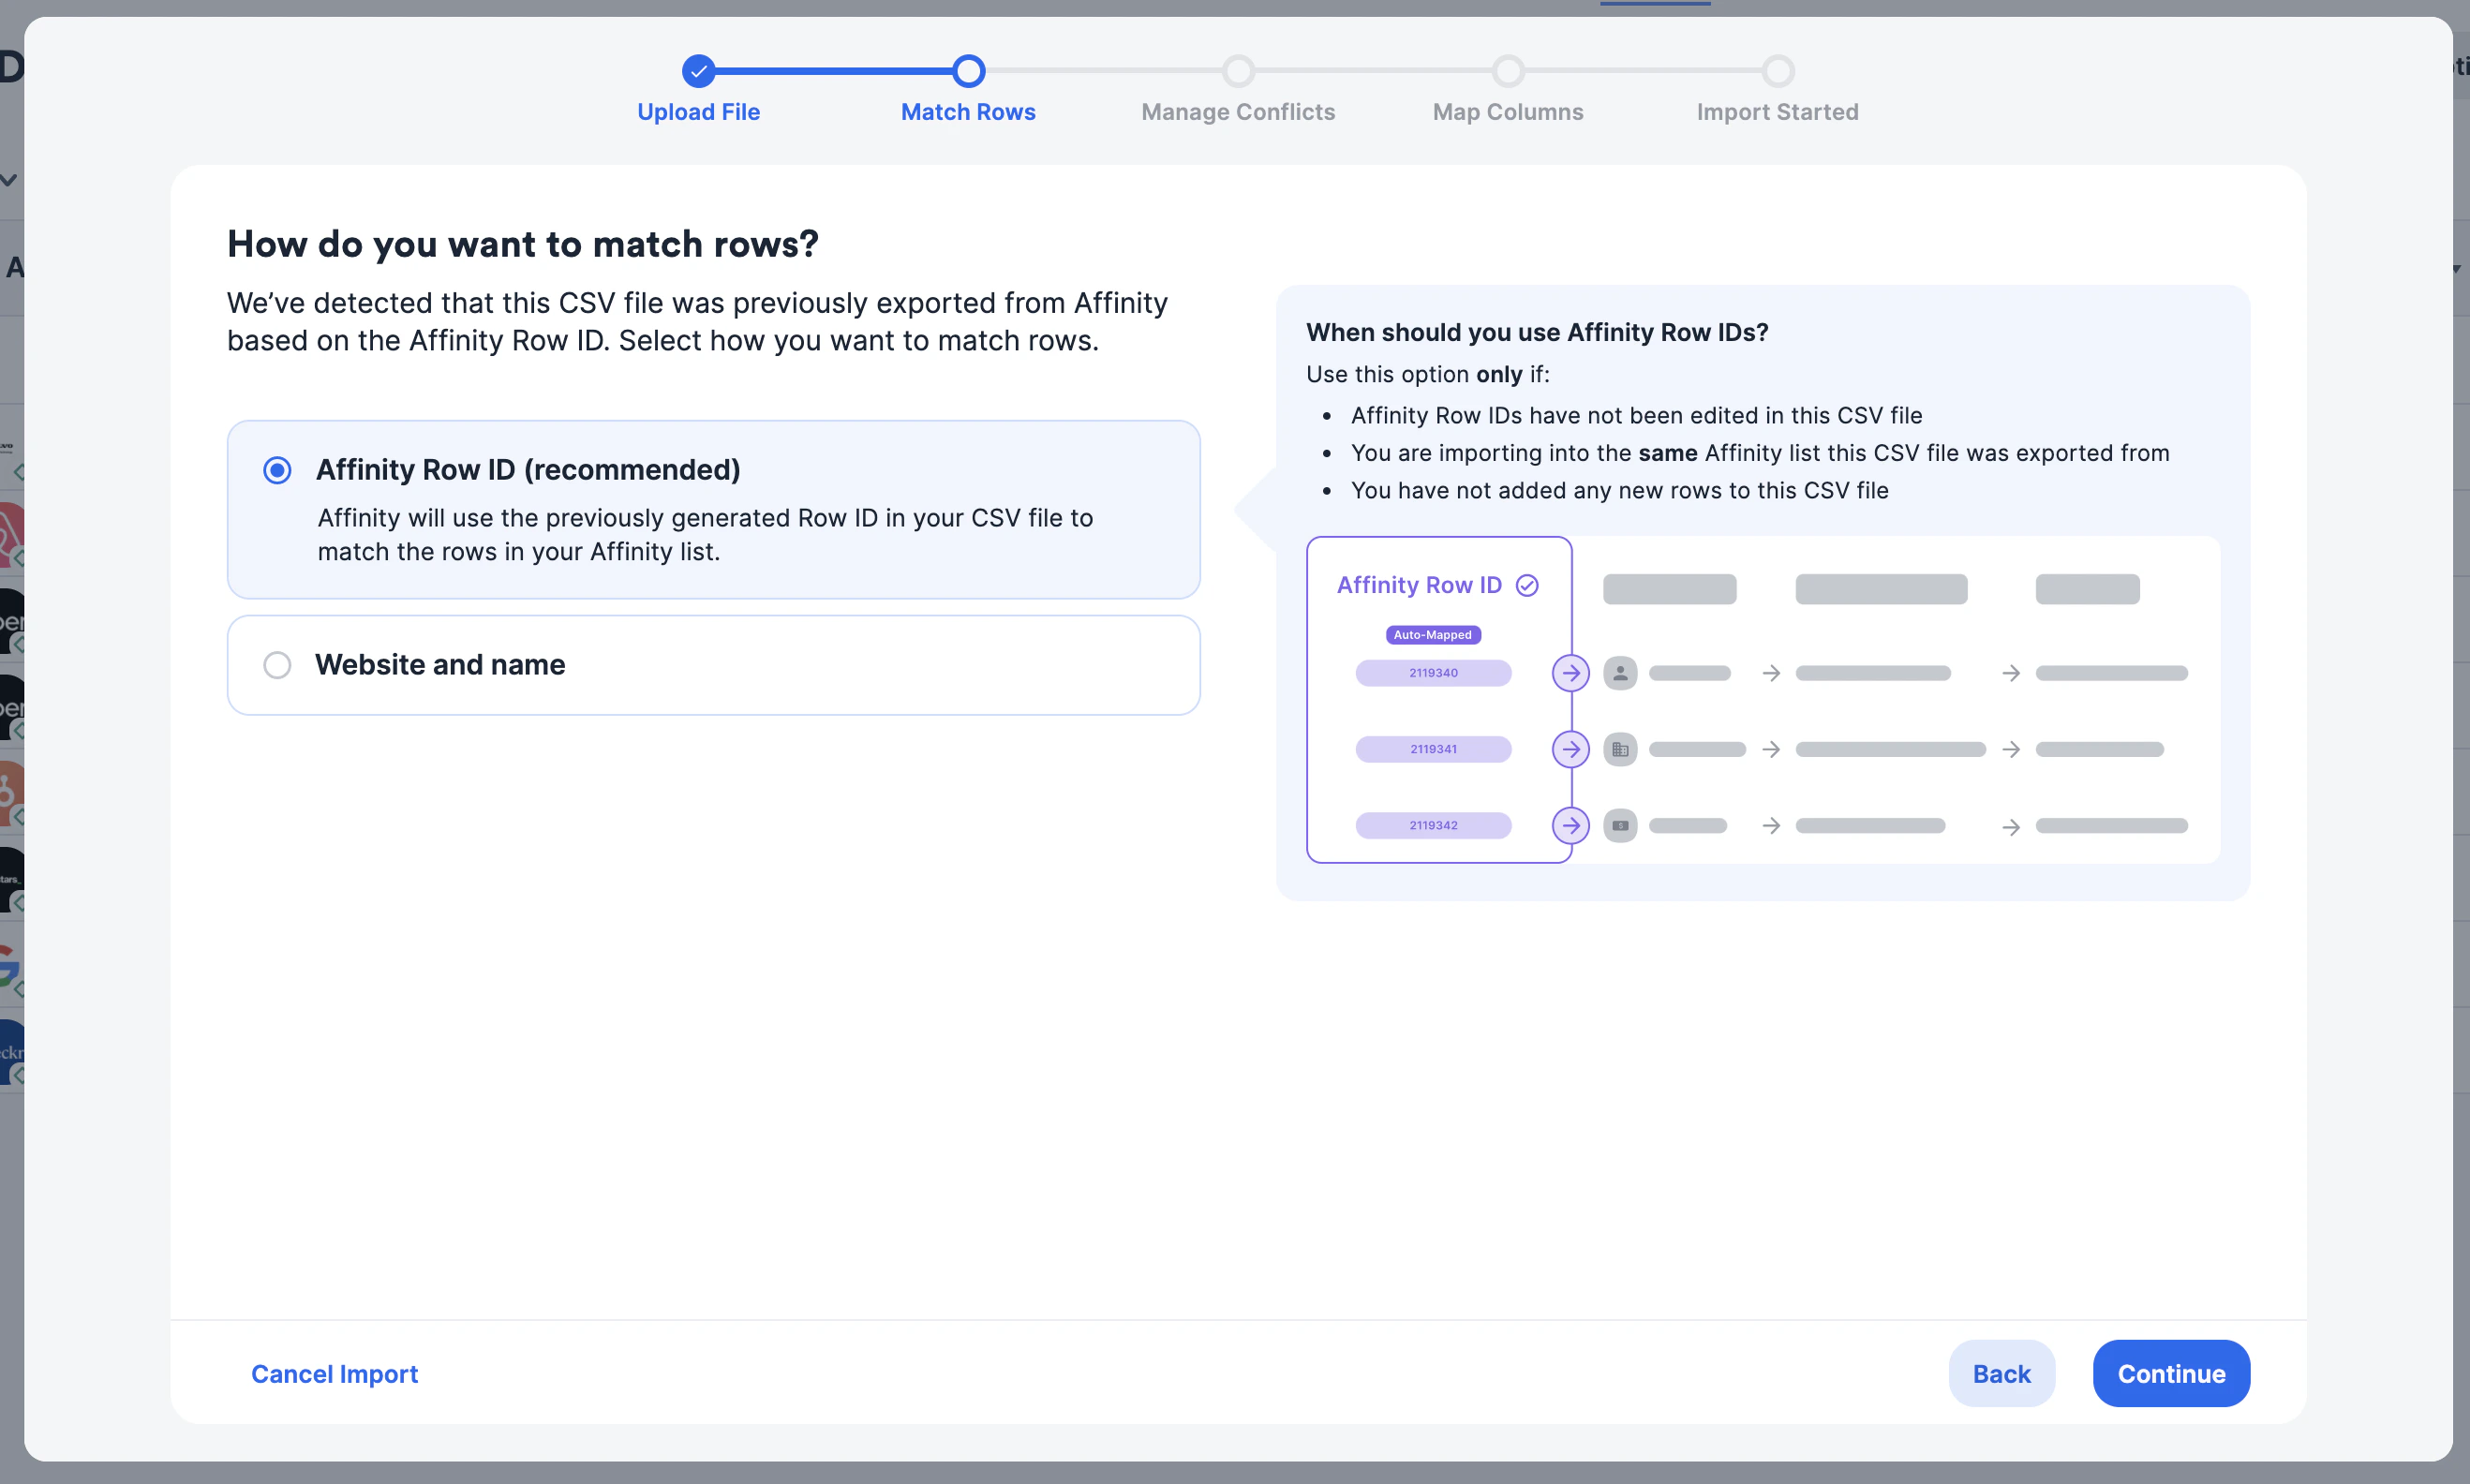Click the Map Columns step label

tap(1508, 112)
